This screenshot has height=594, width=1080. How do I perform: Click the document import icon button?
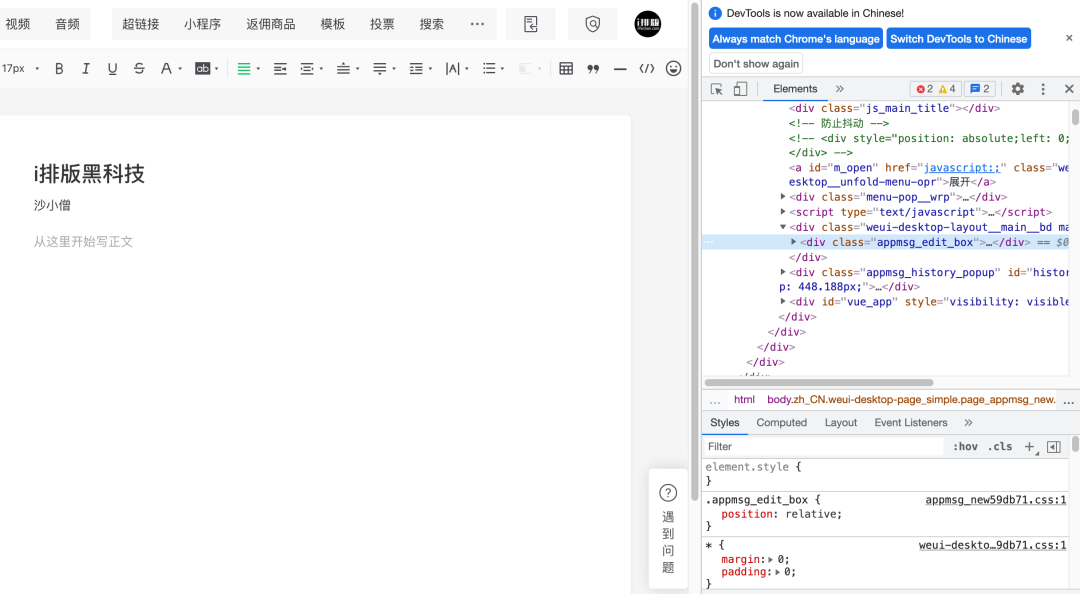(x=530, y=24)
